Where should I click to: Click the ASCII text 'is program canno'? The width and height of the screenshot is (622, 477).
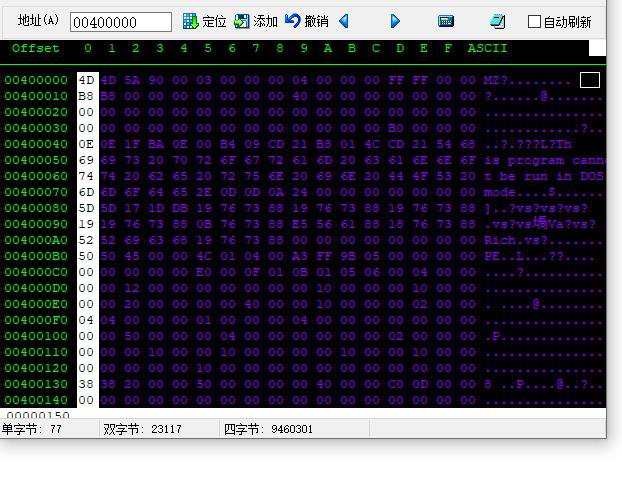click(545, 160)
